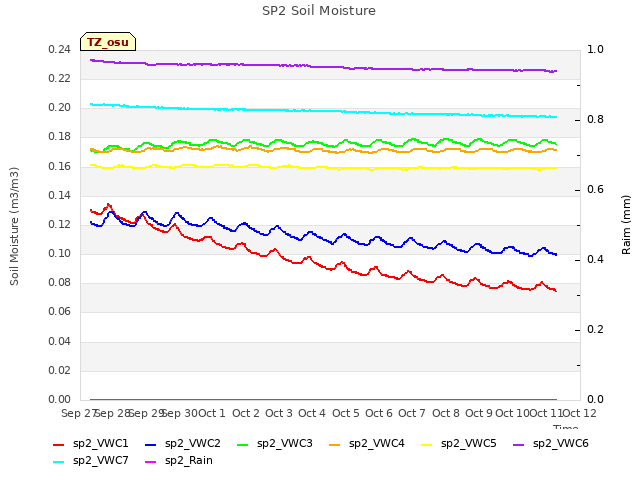Click the Oct 8 x-axis tick label
Screen dimensions: 640x480
(x=446, y=413)
